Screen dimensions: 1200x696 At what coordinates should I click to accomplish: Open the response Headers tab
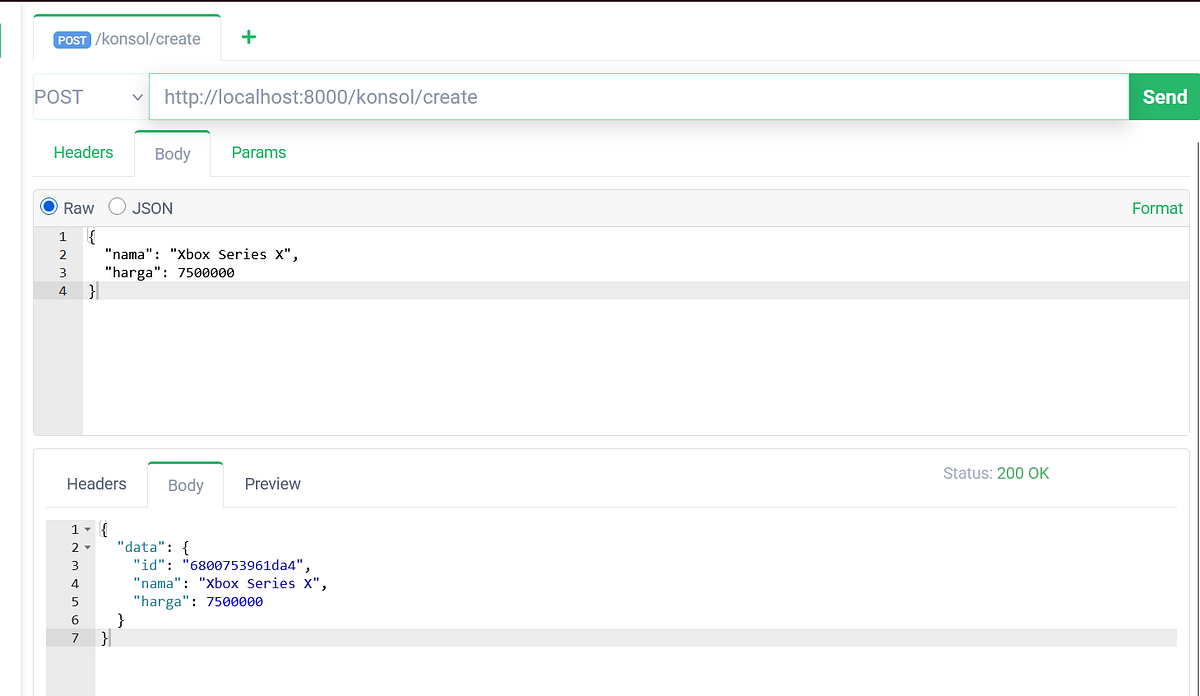coord(96,484)
